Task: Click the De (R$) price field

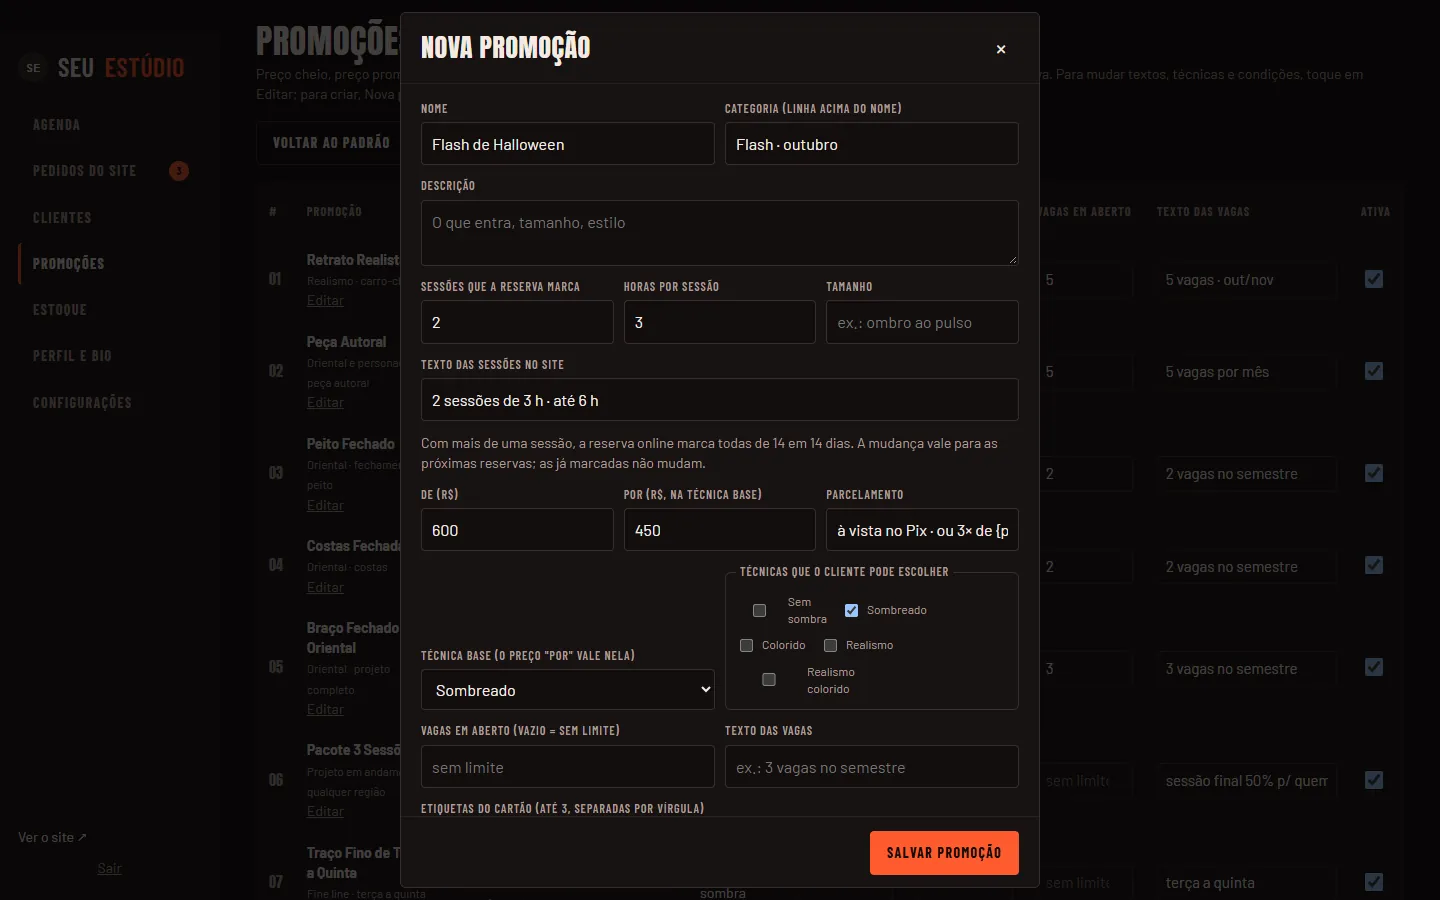Action: 517,530
